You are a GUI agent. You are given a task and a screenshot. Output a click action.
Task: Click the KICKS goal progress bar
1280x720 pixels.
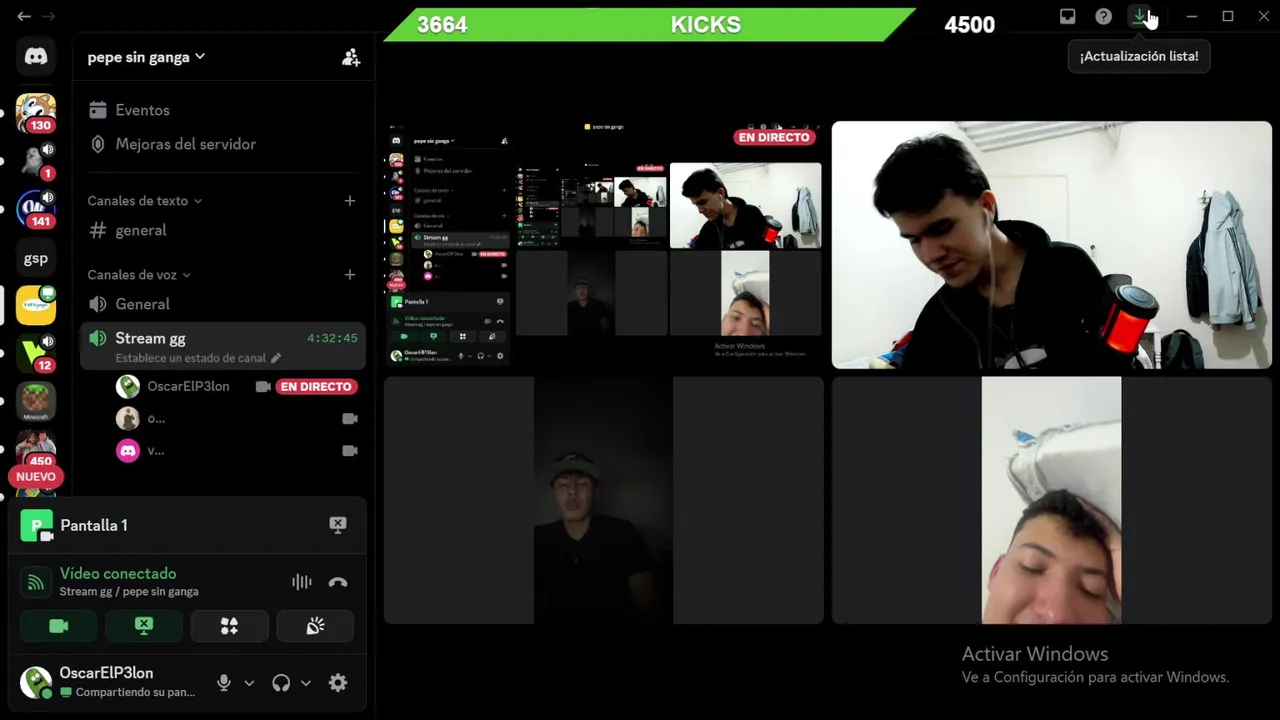click(x=650, y=25)
